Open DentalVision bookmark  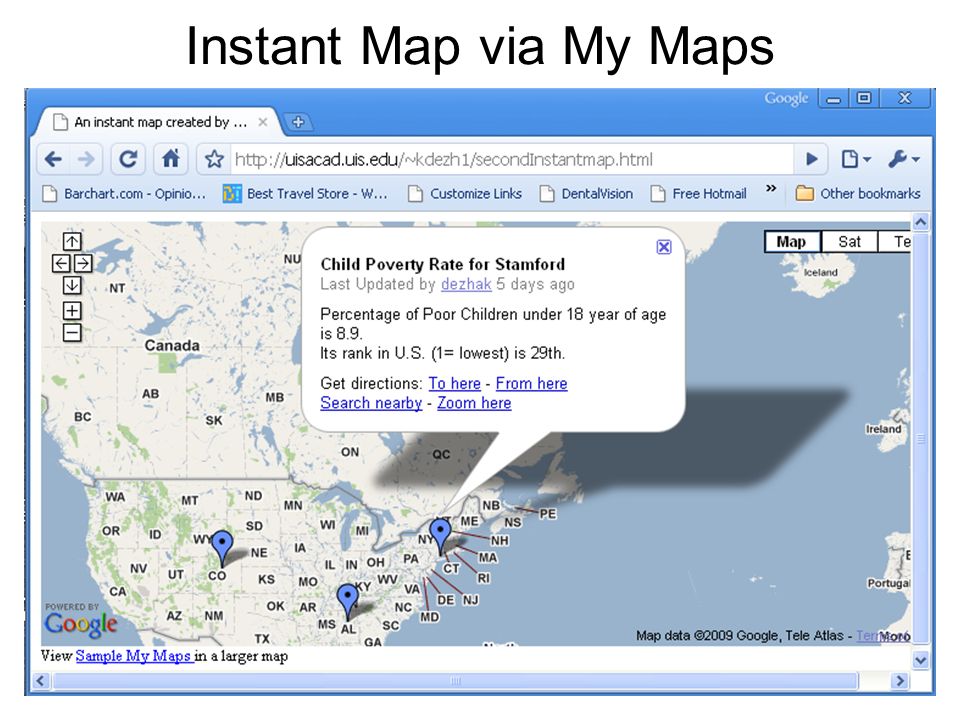coord(587,193)
